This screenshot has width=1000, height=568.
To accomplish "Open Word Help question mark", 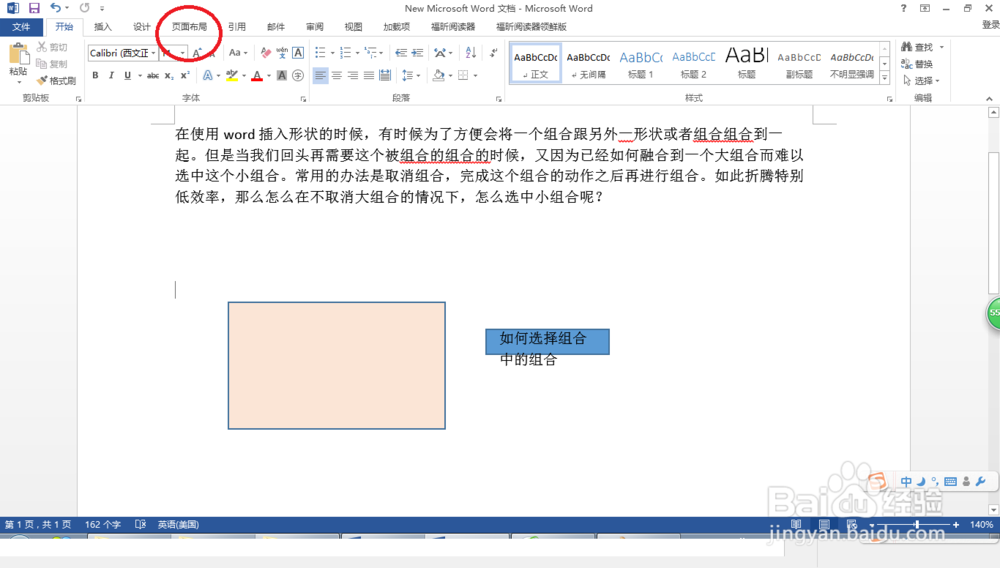I will click(x=903, y=8).
